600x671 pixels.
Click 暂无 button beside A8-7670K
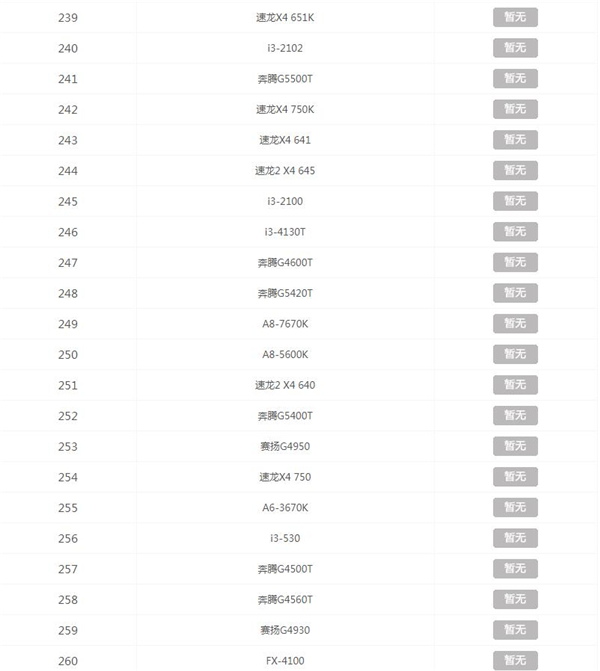pyautogui.click(x=515, y=323)
